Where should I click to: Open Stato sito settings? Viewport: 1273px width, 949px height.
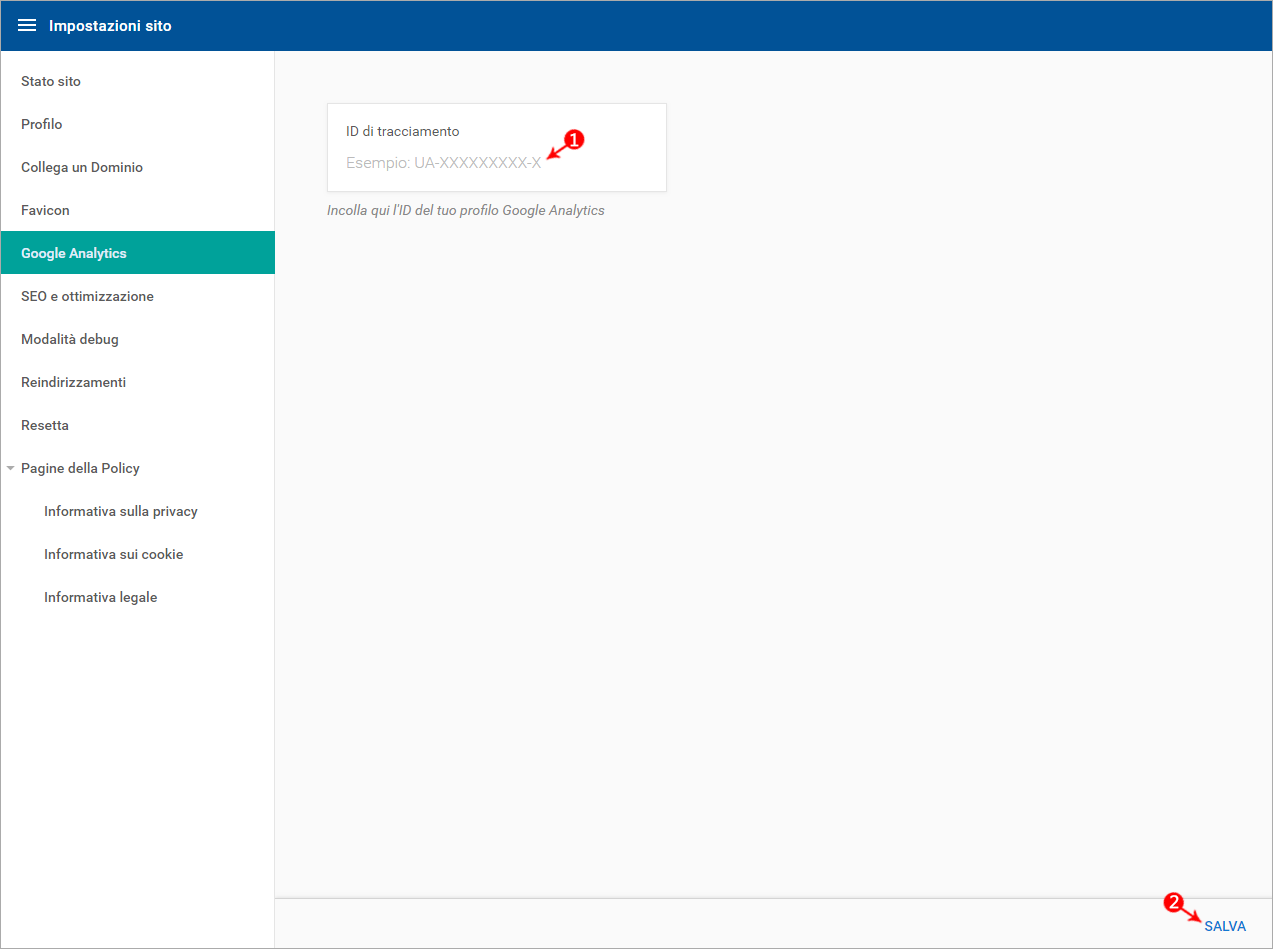(137, 81)
